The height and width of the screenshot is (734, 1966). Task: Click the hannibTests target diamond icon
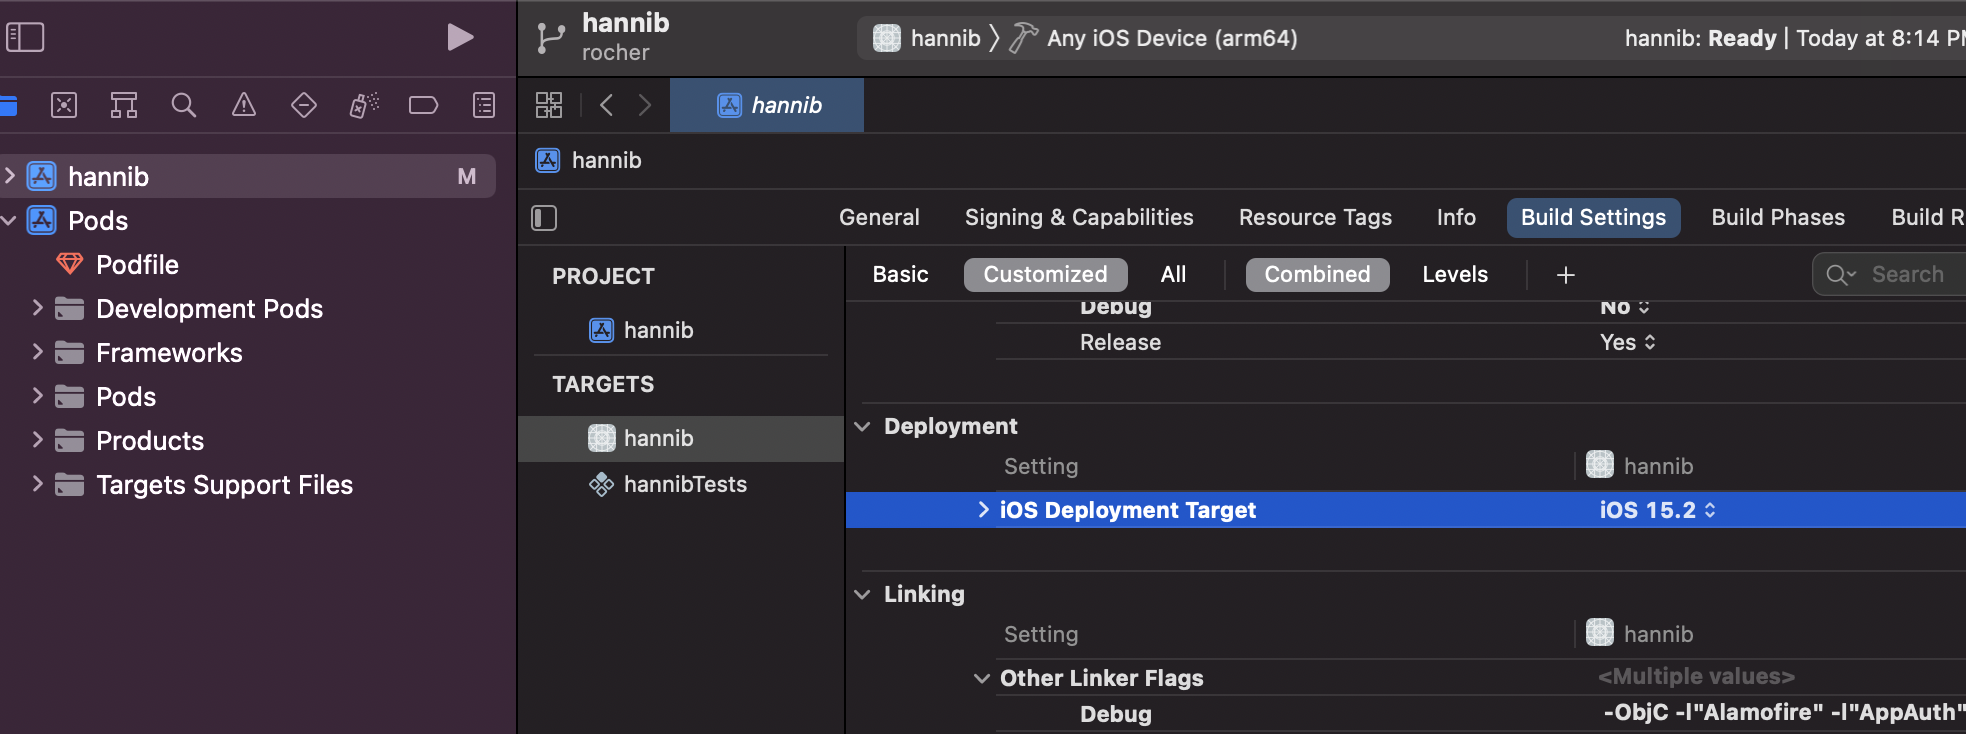[601, 485]
